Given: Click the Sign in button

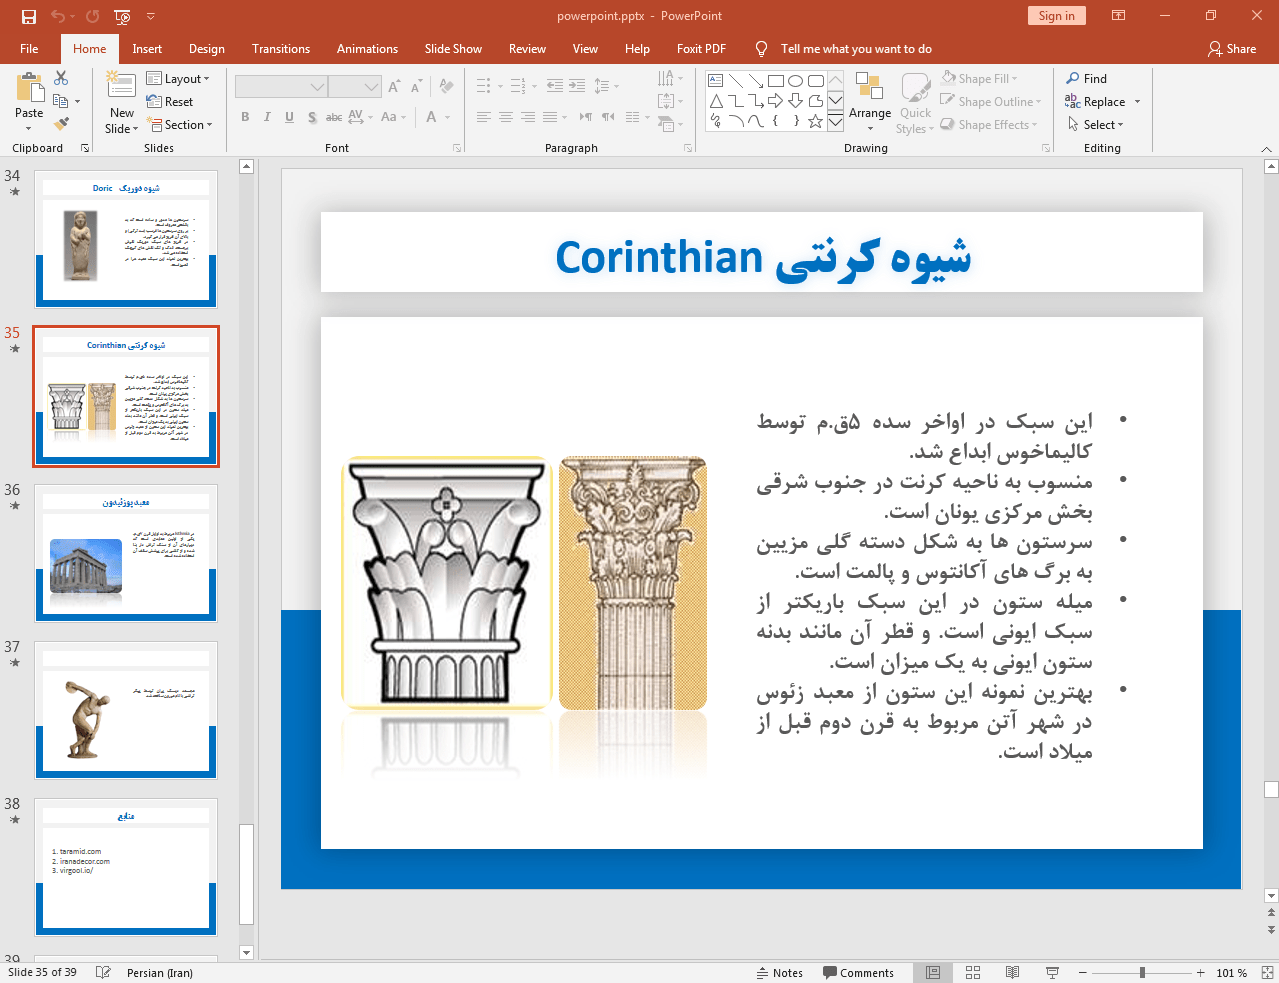Looking at the screenshot, I should click(x=1056, y=15).
